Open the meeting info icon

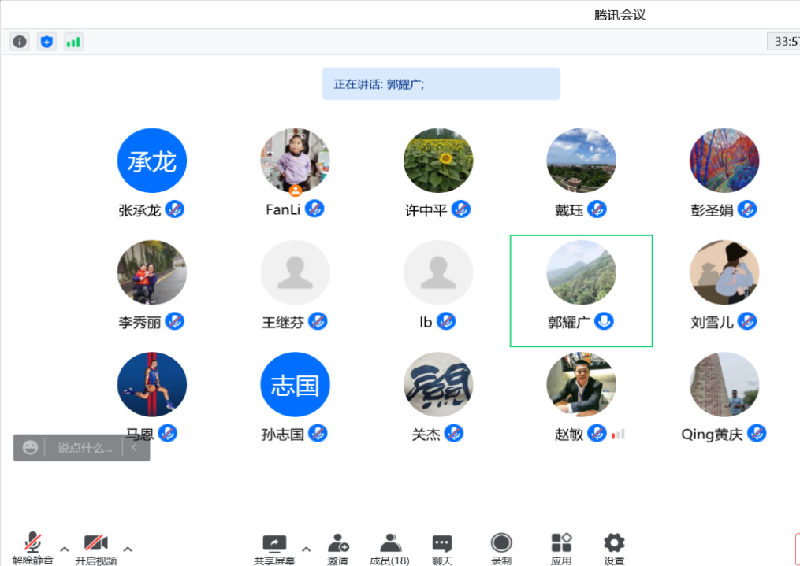(x=19, y=41)
